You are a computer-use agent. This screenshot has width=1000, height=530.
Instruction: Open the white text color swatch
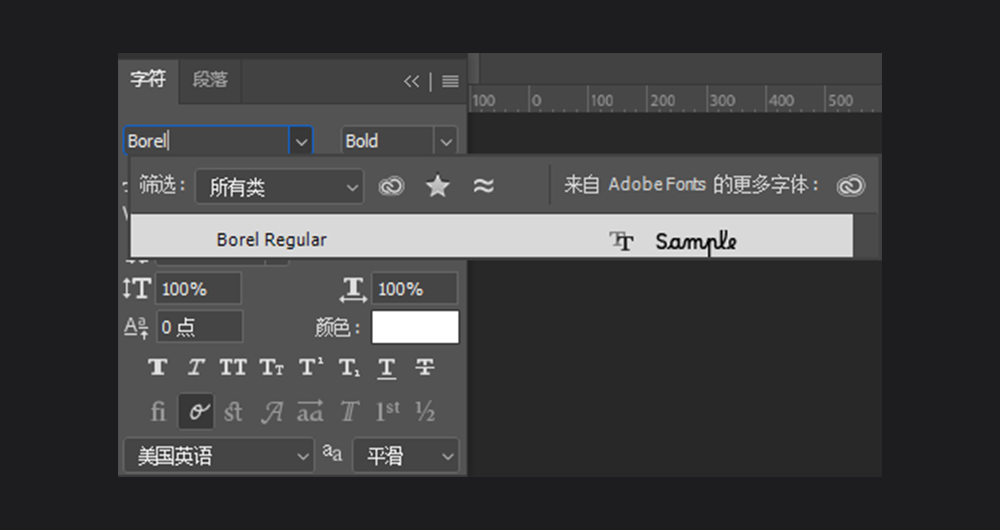click(x=415, y=327)
